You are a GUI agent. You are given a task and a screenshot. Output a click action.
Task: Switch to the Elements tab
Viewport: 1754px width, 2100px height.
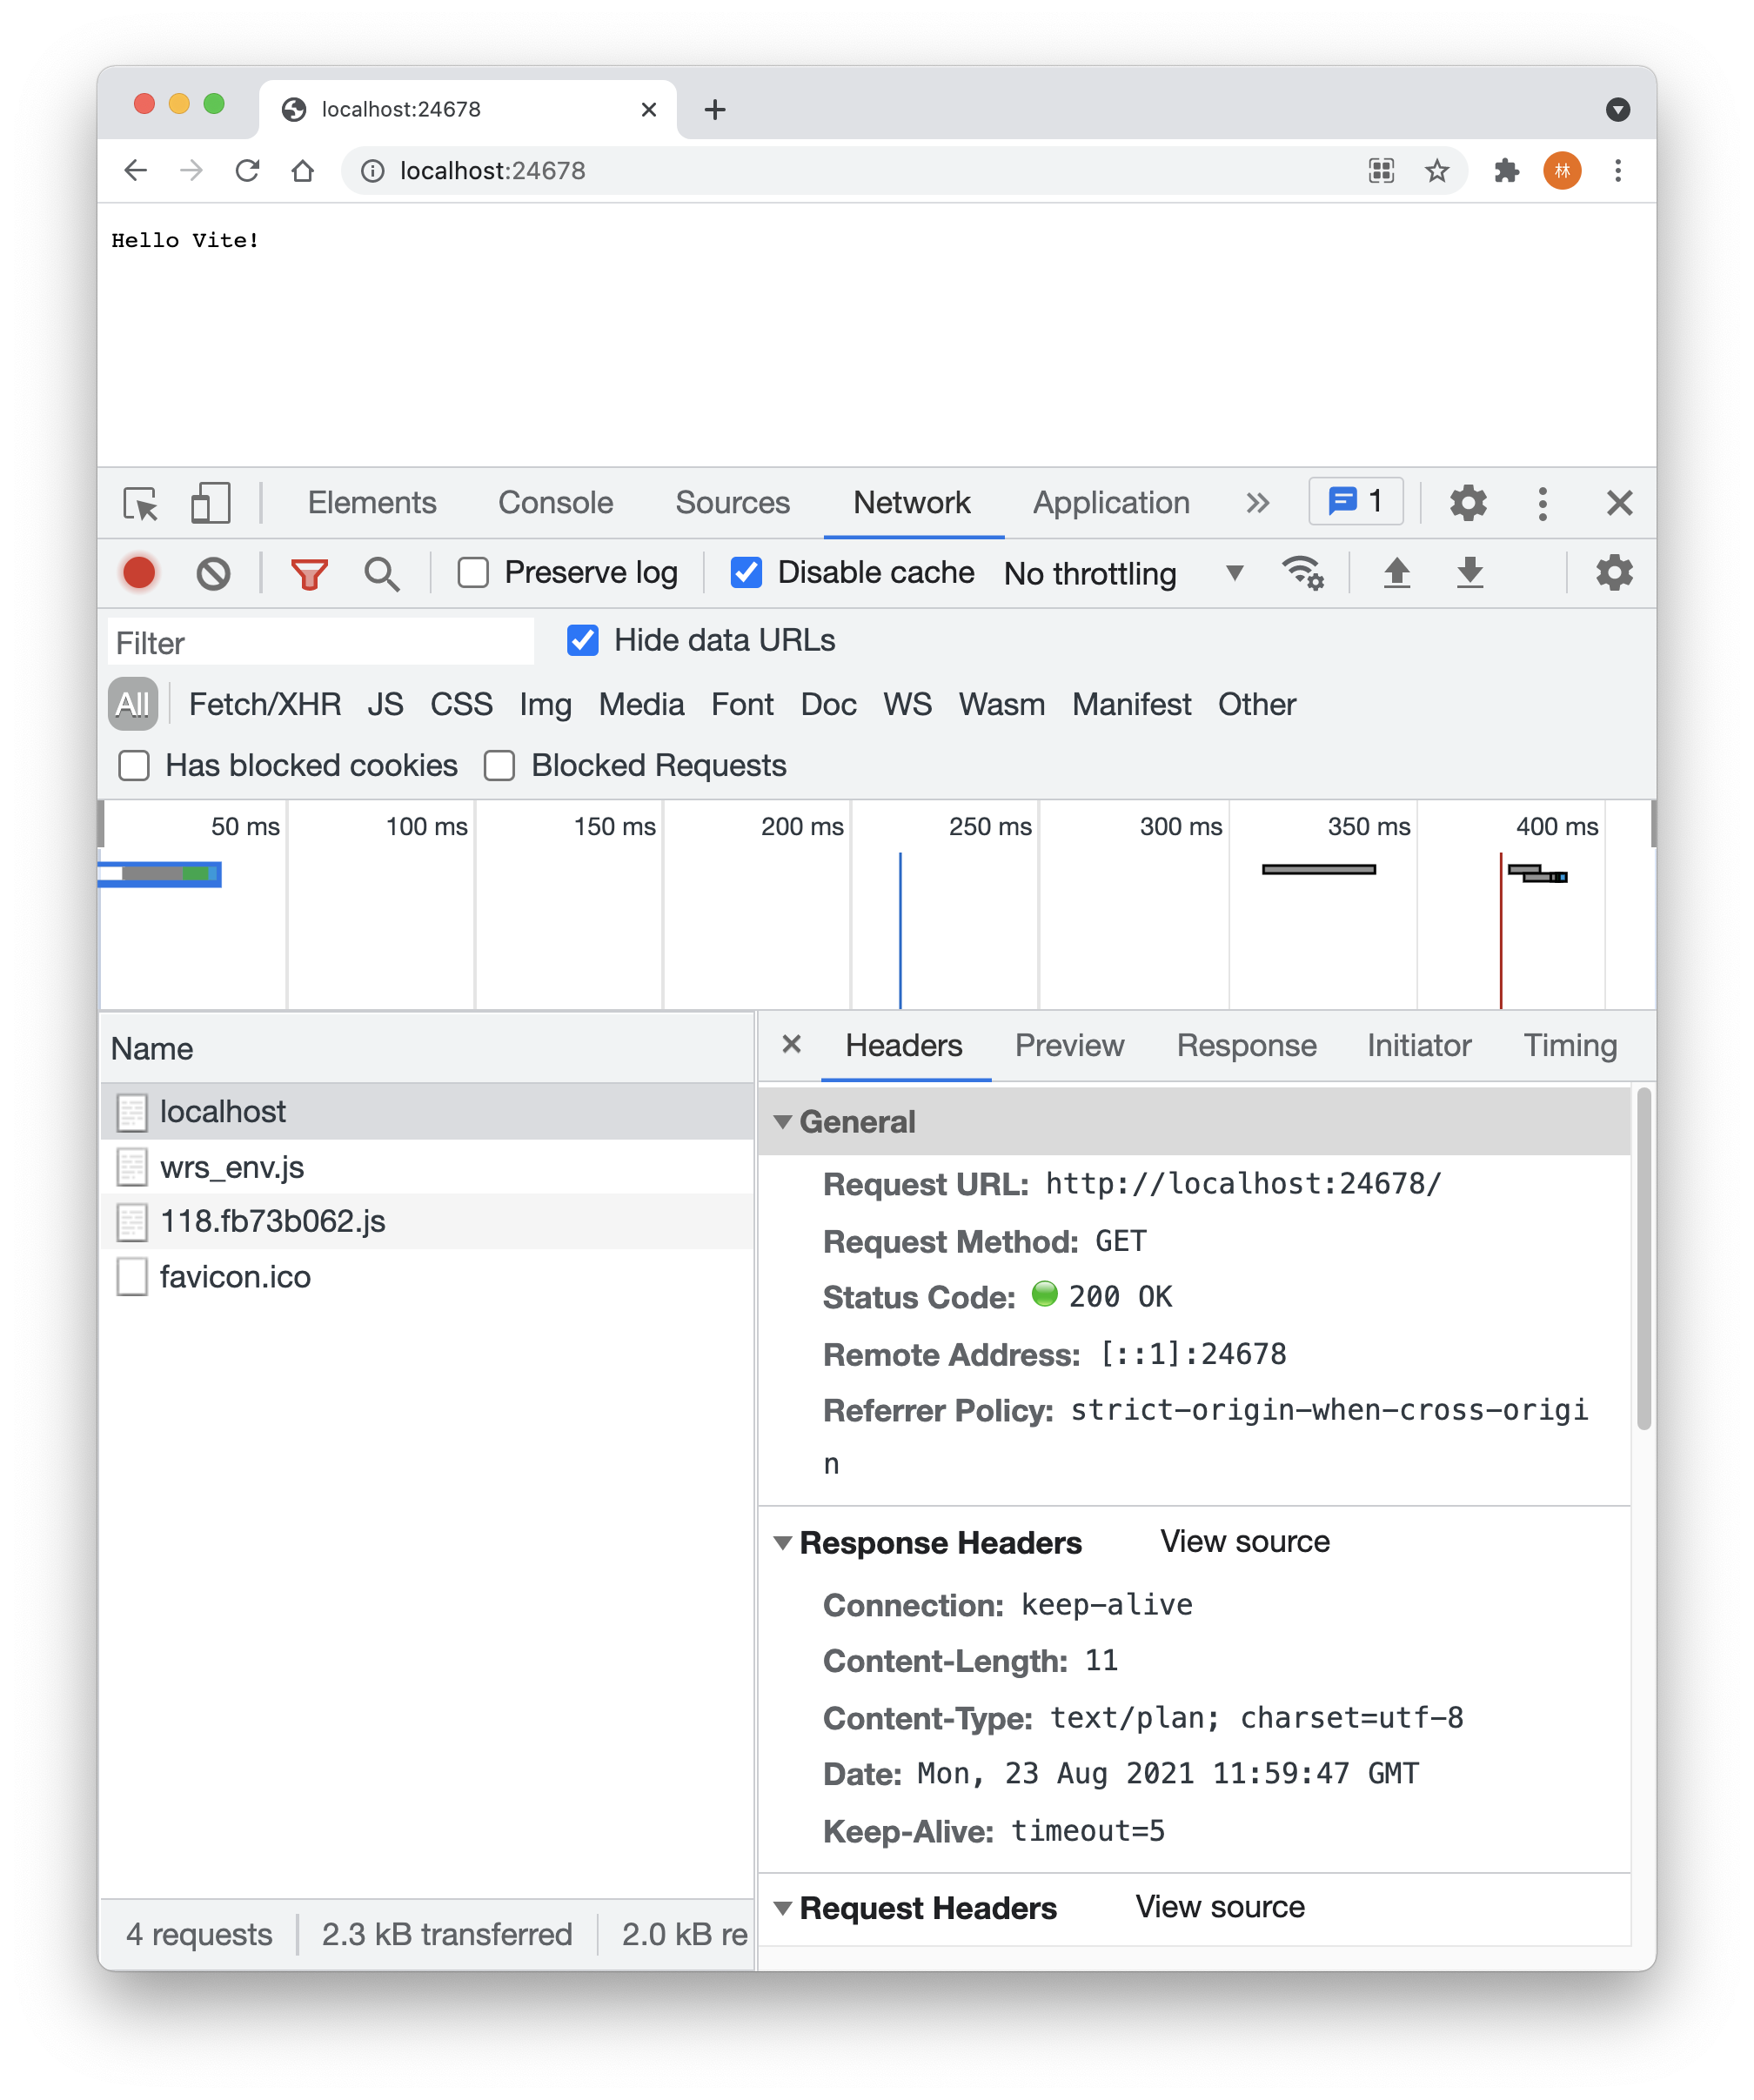point(372,503)
